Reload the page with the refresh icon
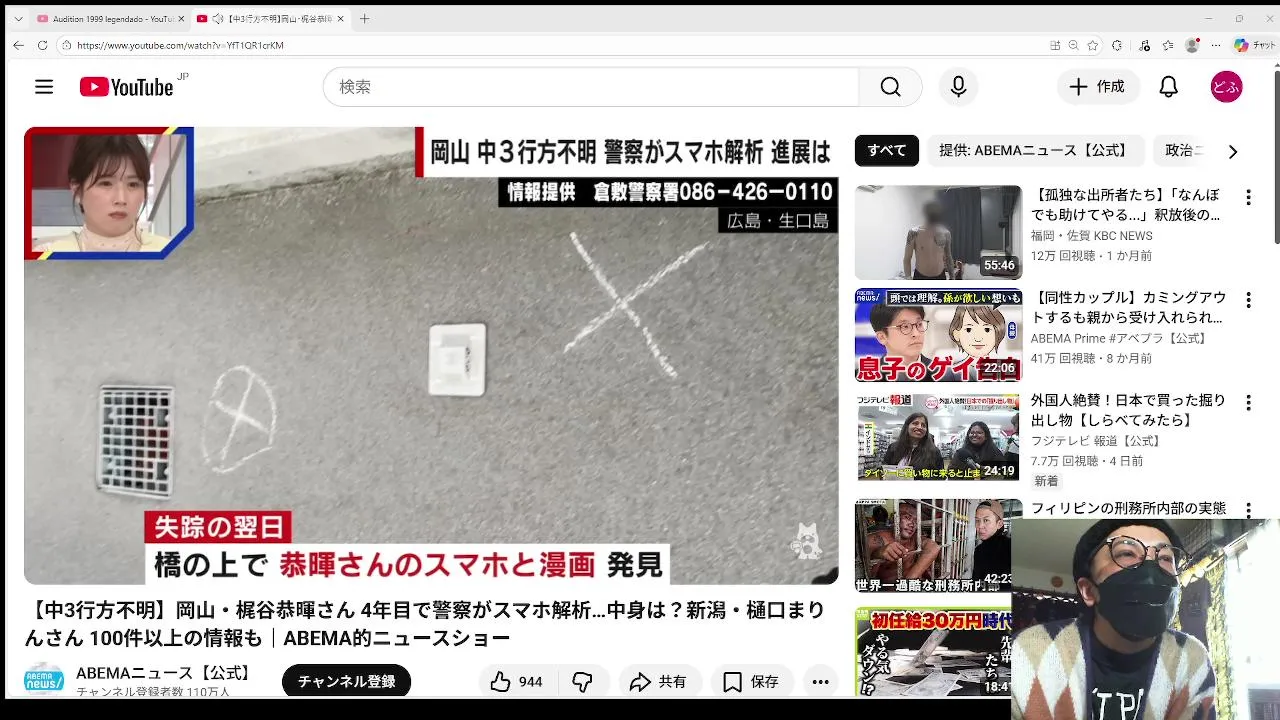Image resolution: width=1280 pixels, height=720 pixels. [42, 45]
